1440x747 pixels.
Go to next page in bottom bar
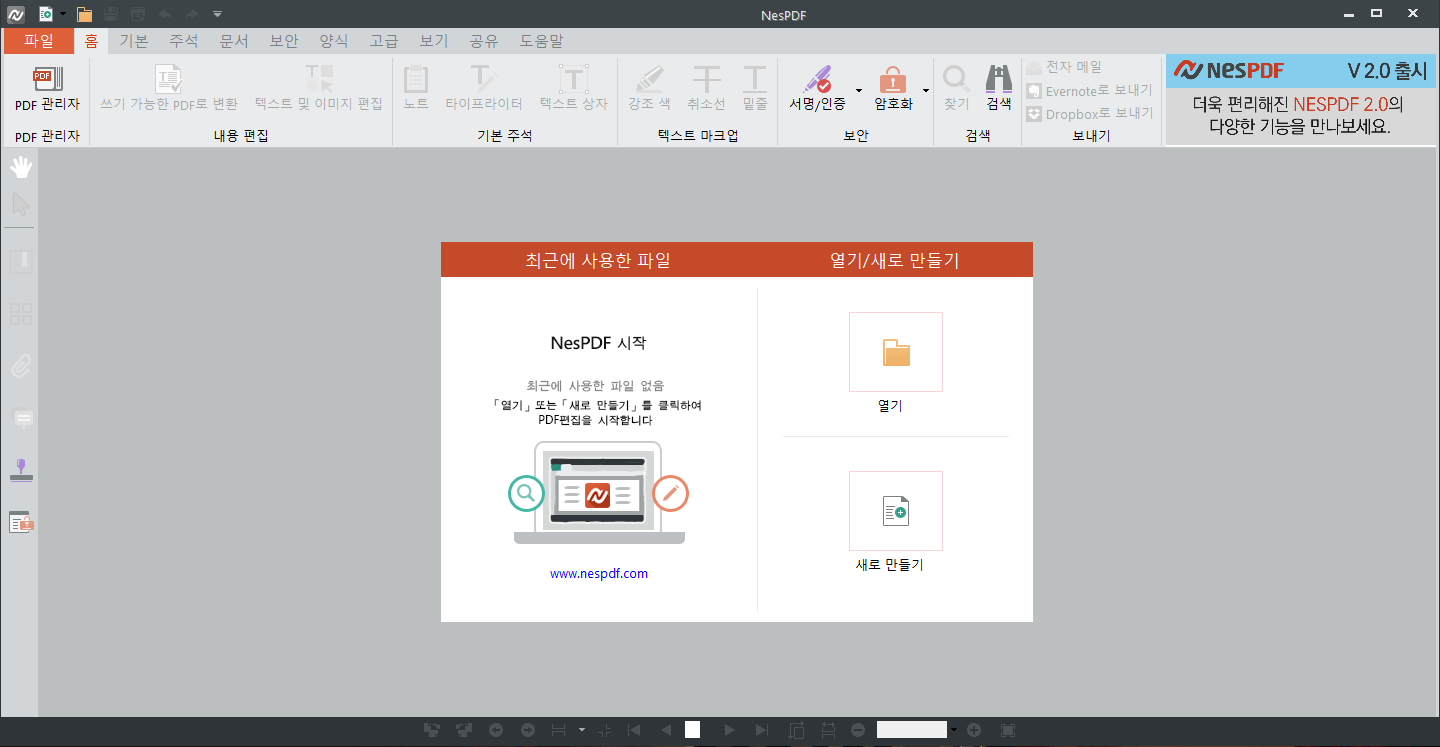point(729,730)
